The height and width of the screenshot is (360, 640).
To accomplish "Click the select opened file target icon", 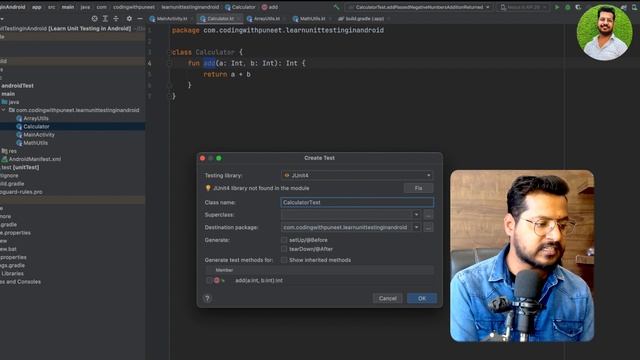I will (x=94, y=19).
